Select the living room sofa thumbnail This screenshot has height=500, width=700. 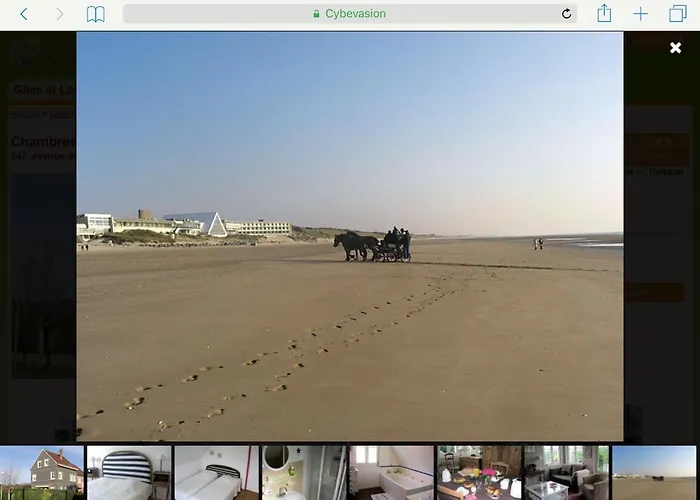566,473
